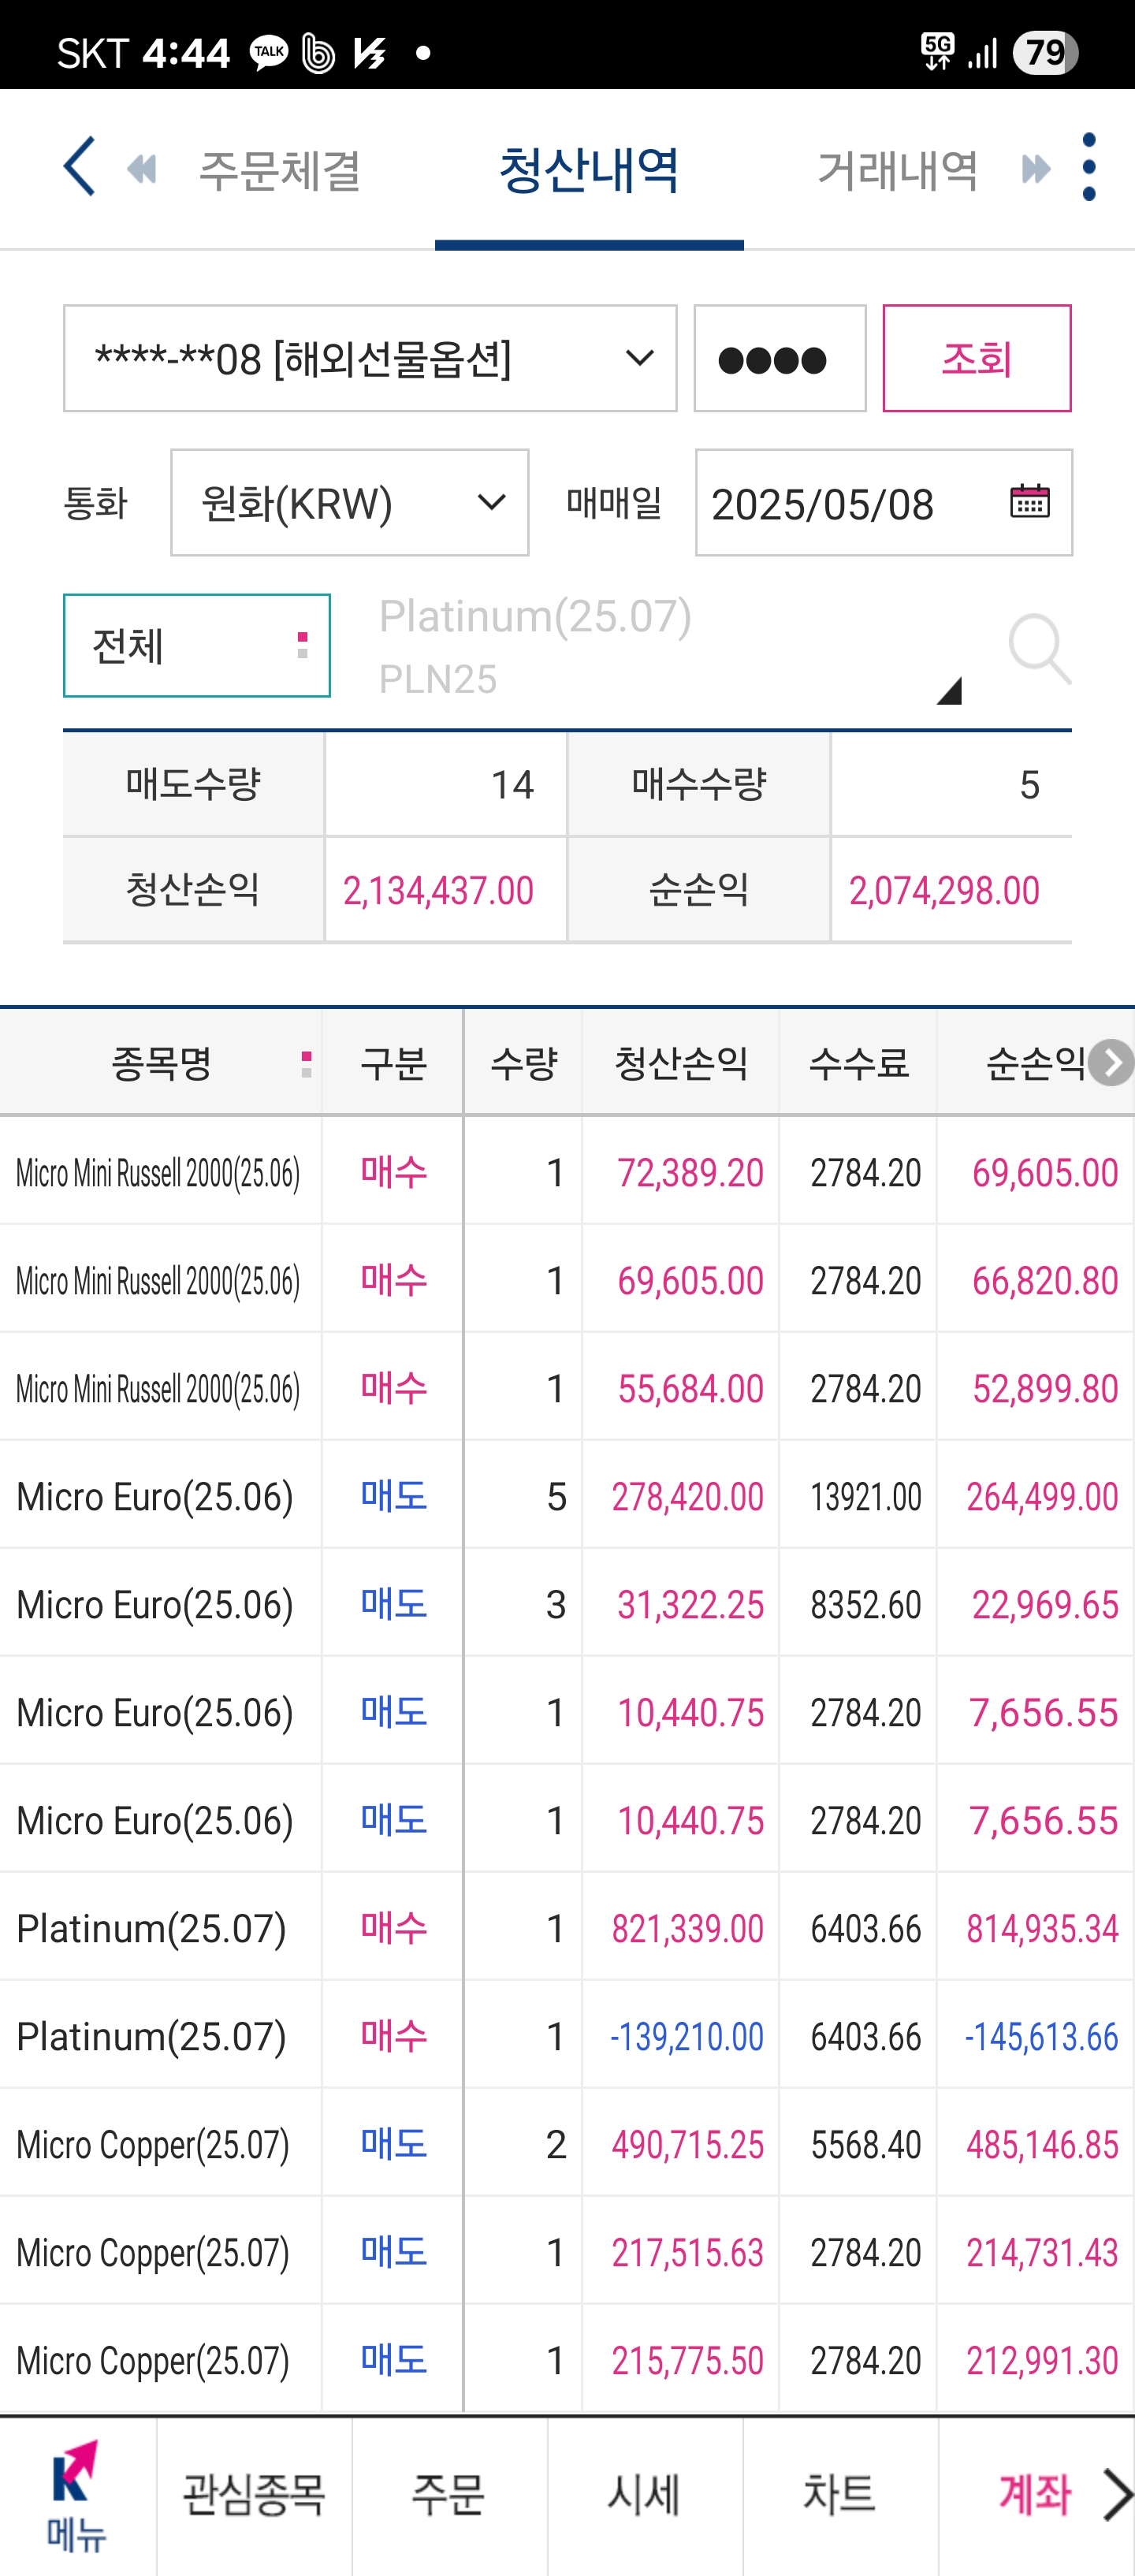Tap the back arrow icon
This screenshot has height=2576, width=1135.
[x=79, y=167]
